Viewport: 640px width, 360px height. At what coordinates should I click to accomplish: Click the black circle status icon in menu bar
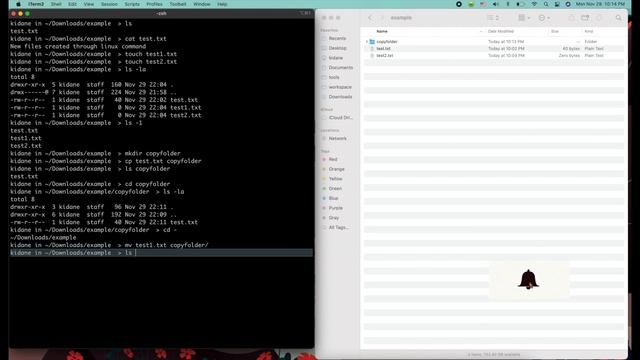[x=459, y=4]
